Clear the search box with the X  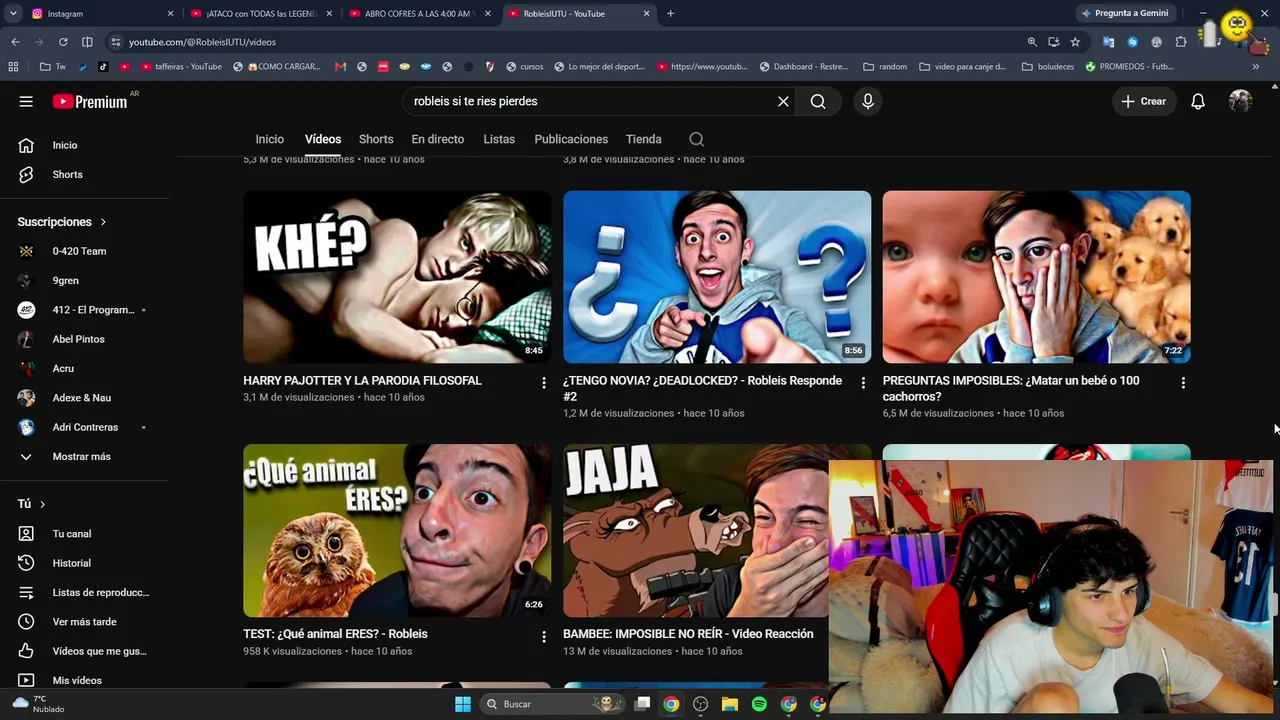coord(783,101)
